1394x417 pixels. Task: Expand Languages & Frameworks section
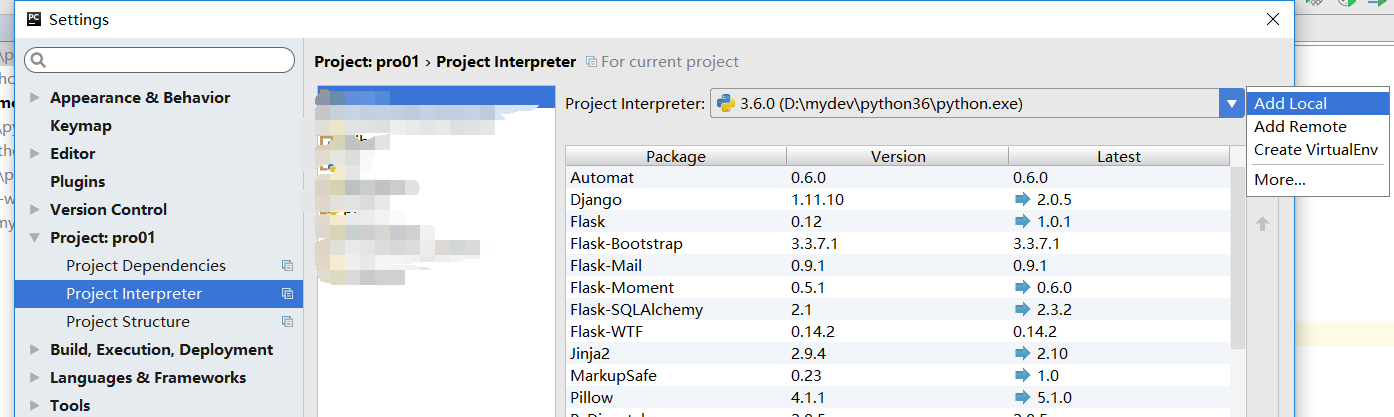point(35,378)
